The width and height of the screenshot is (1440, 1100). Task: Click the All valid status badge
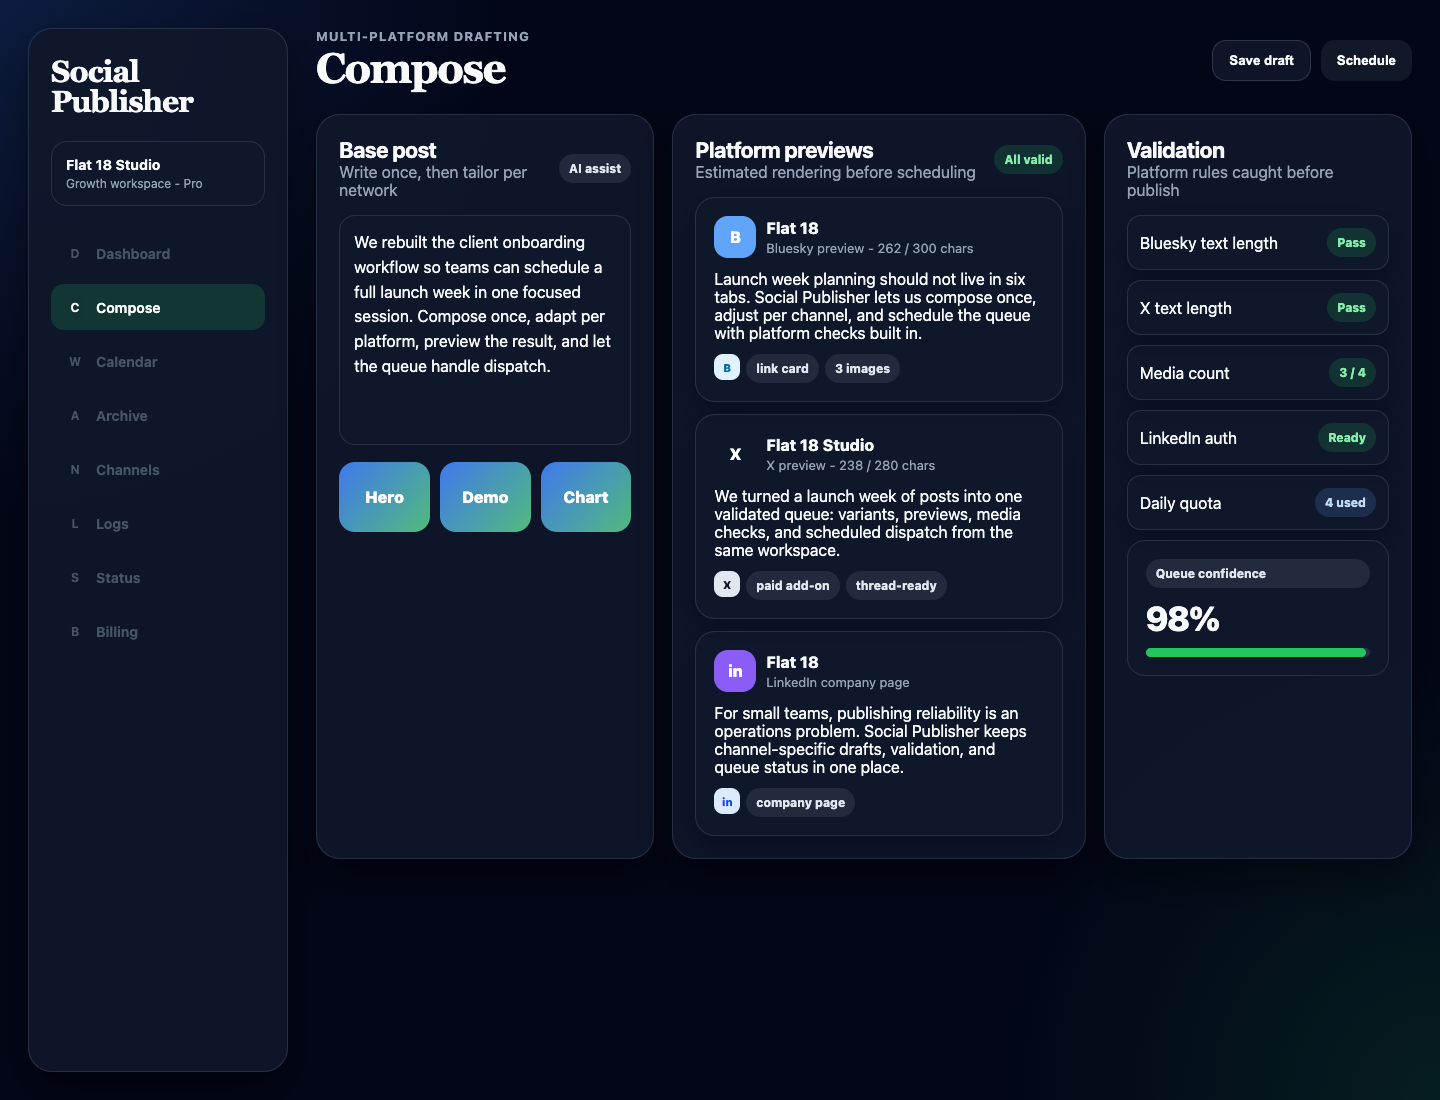point(1028,159)
